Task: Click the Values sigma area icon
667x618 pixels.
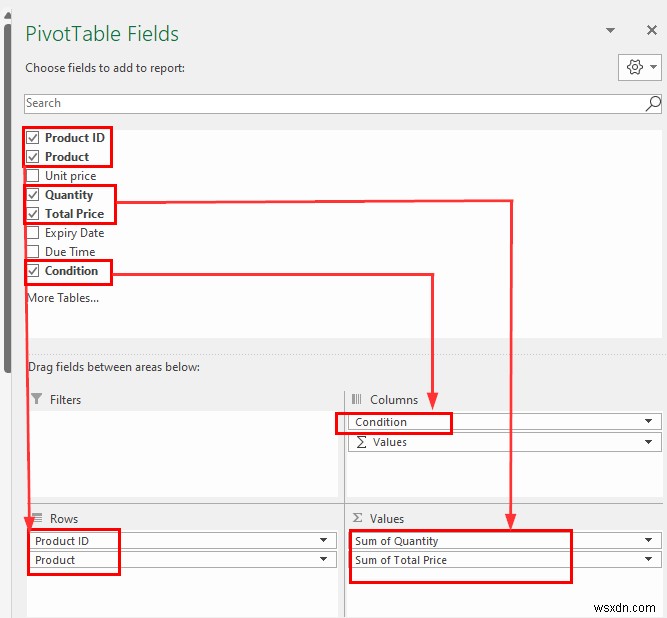Action: [357, 518]
